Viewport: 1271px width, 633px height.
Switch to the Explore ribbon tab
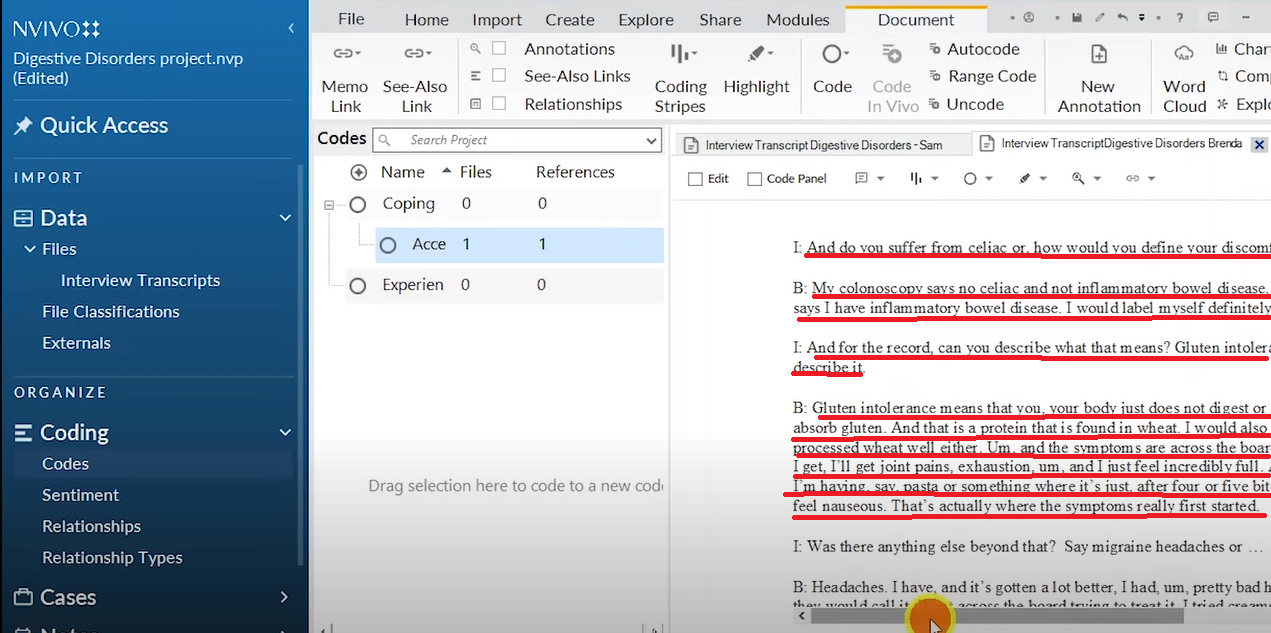(x=645, y=18)
